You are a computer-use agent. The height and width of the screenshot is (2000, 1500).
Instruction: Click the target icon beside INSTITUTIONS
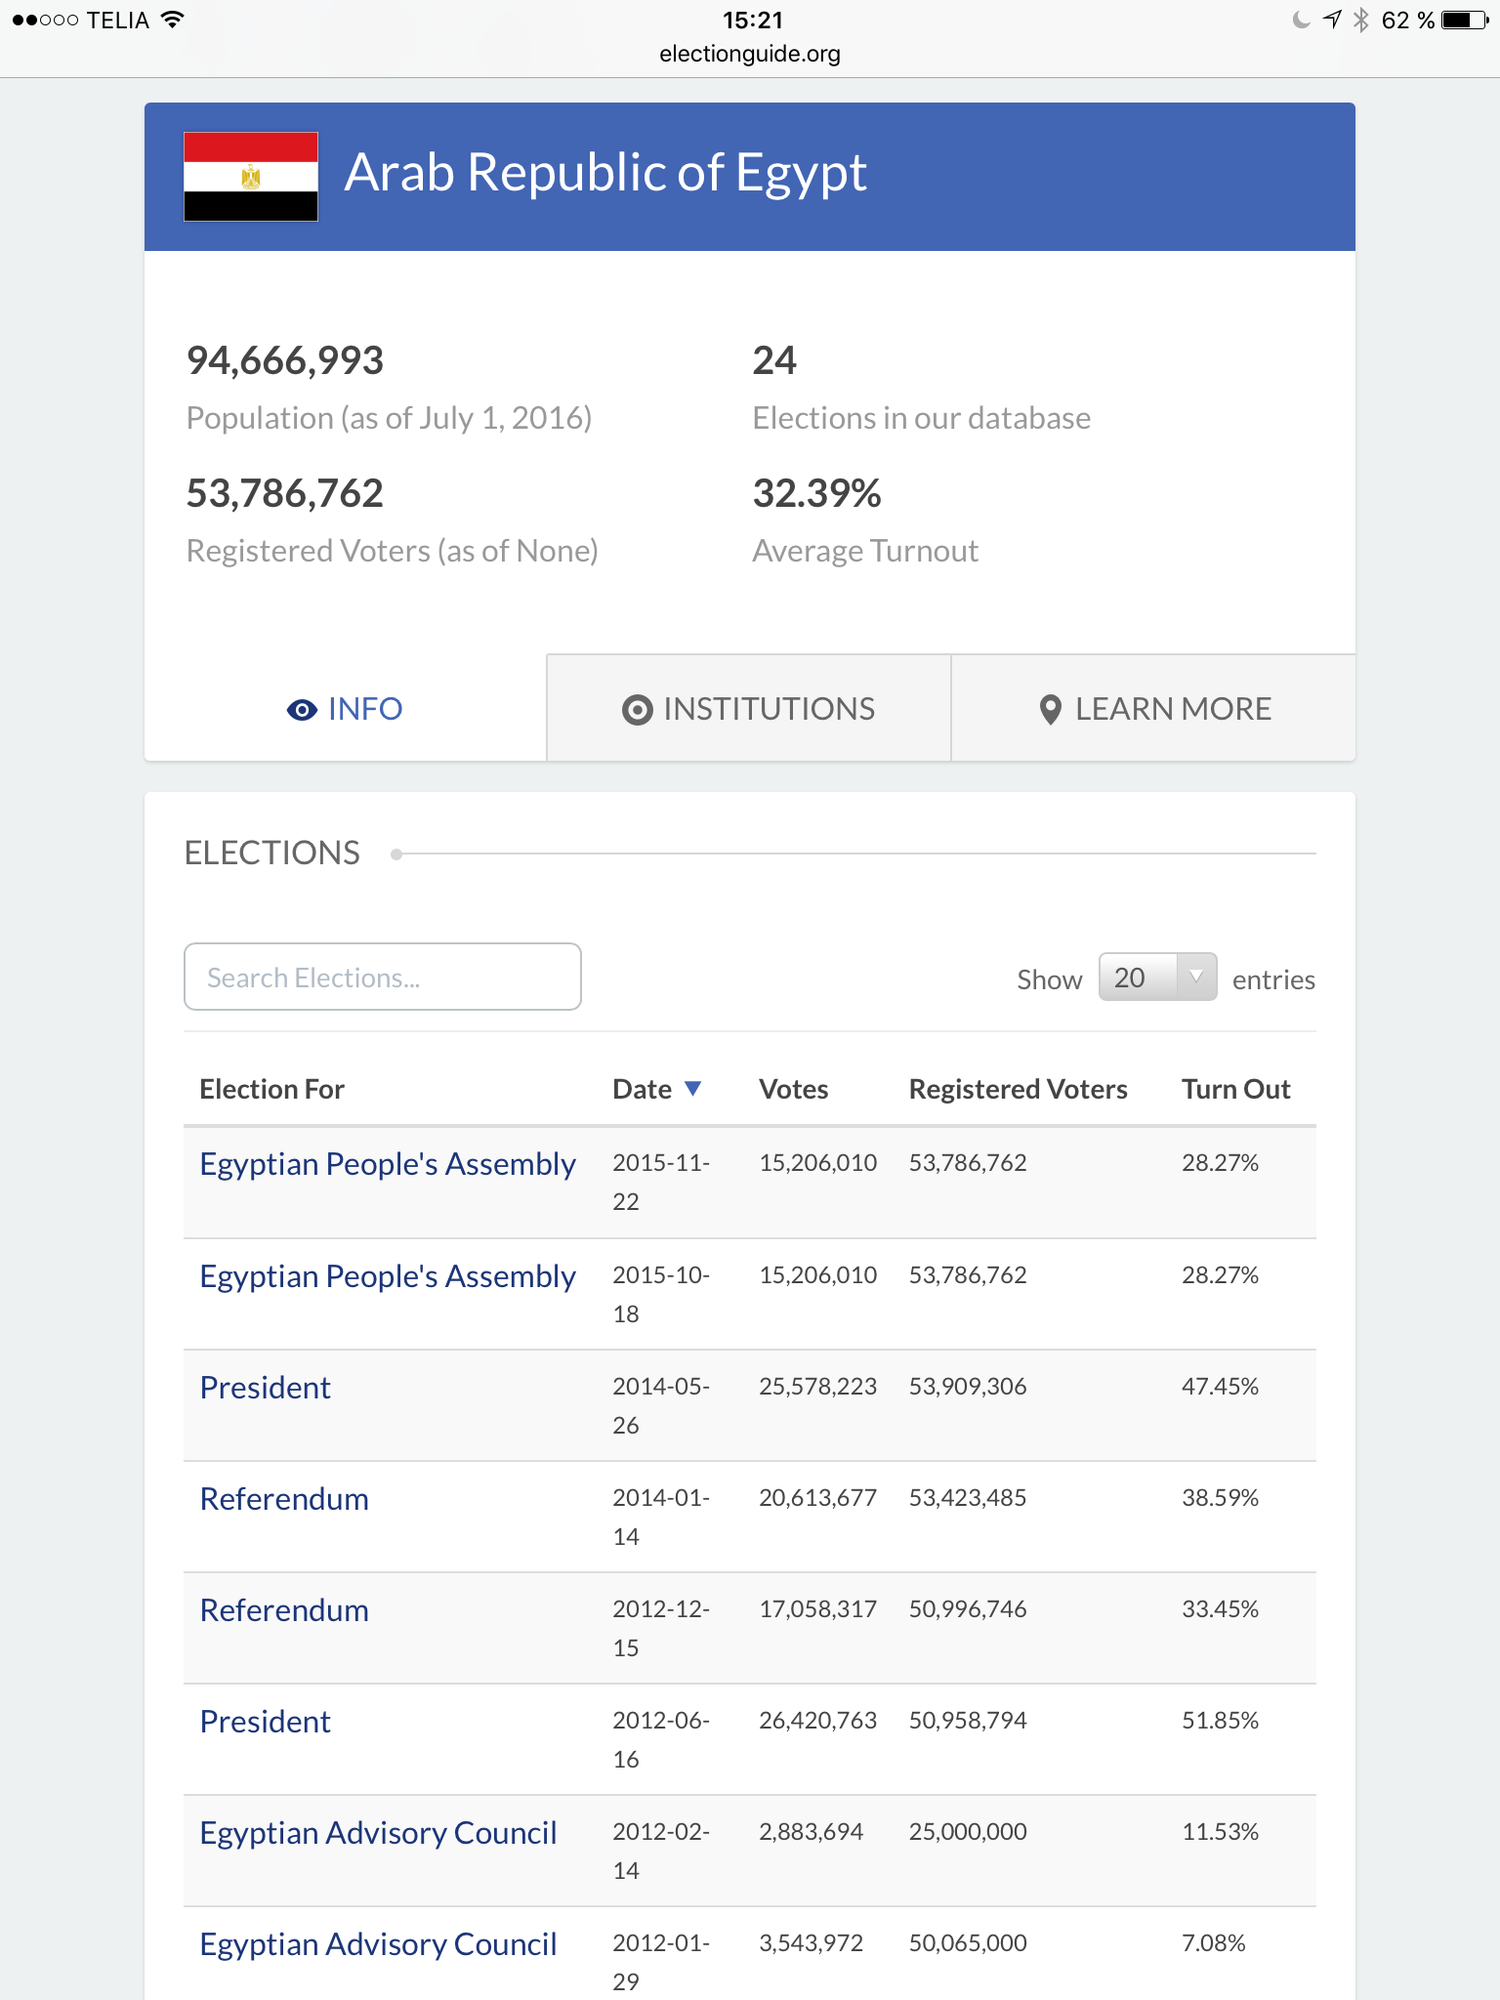[x=637, y=710]
